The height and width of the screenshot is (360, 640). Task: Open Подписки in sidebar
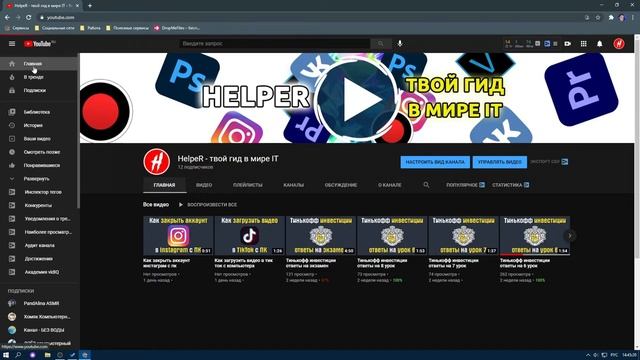coord(39,90)
